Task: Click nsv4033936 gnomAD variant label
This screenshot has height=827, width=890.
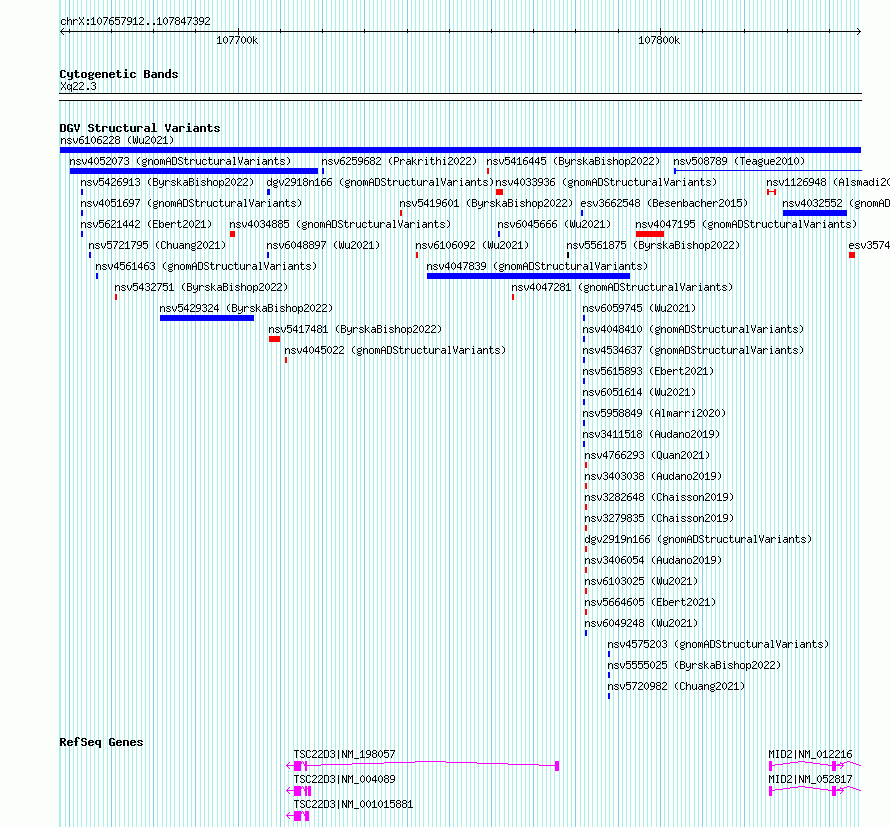Action: coord(606,182)
